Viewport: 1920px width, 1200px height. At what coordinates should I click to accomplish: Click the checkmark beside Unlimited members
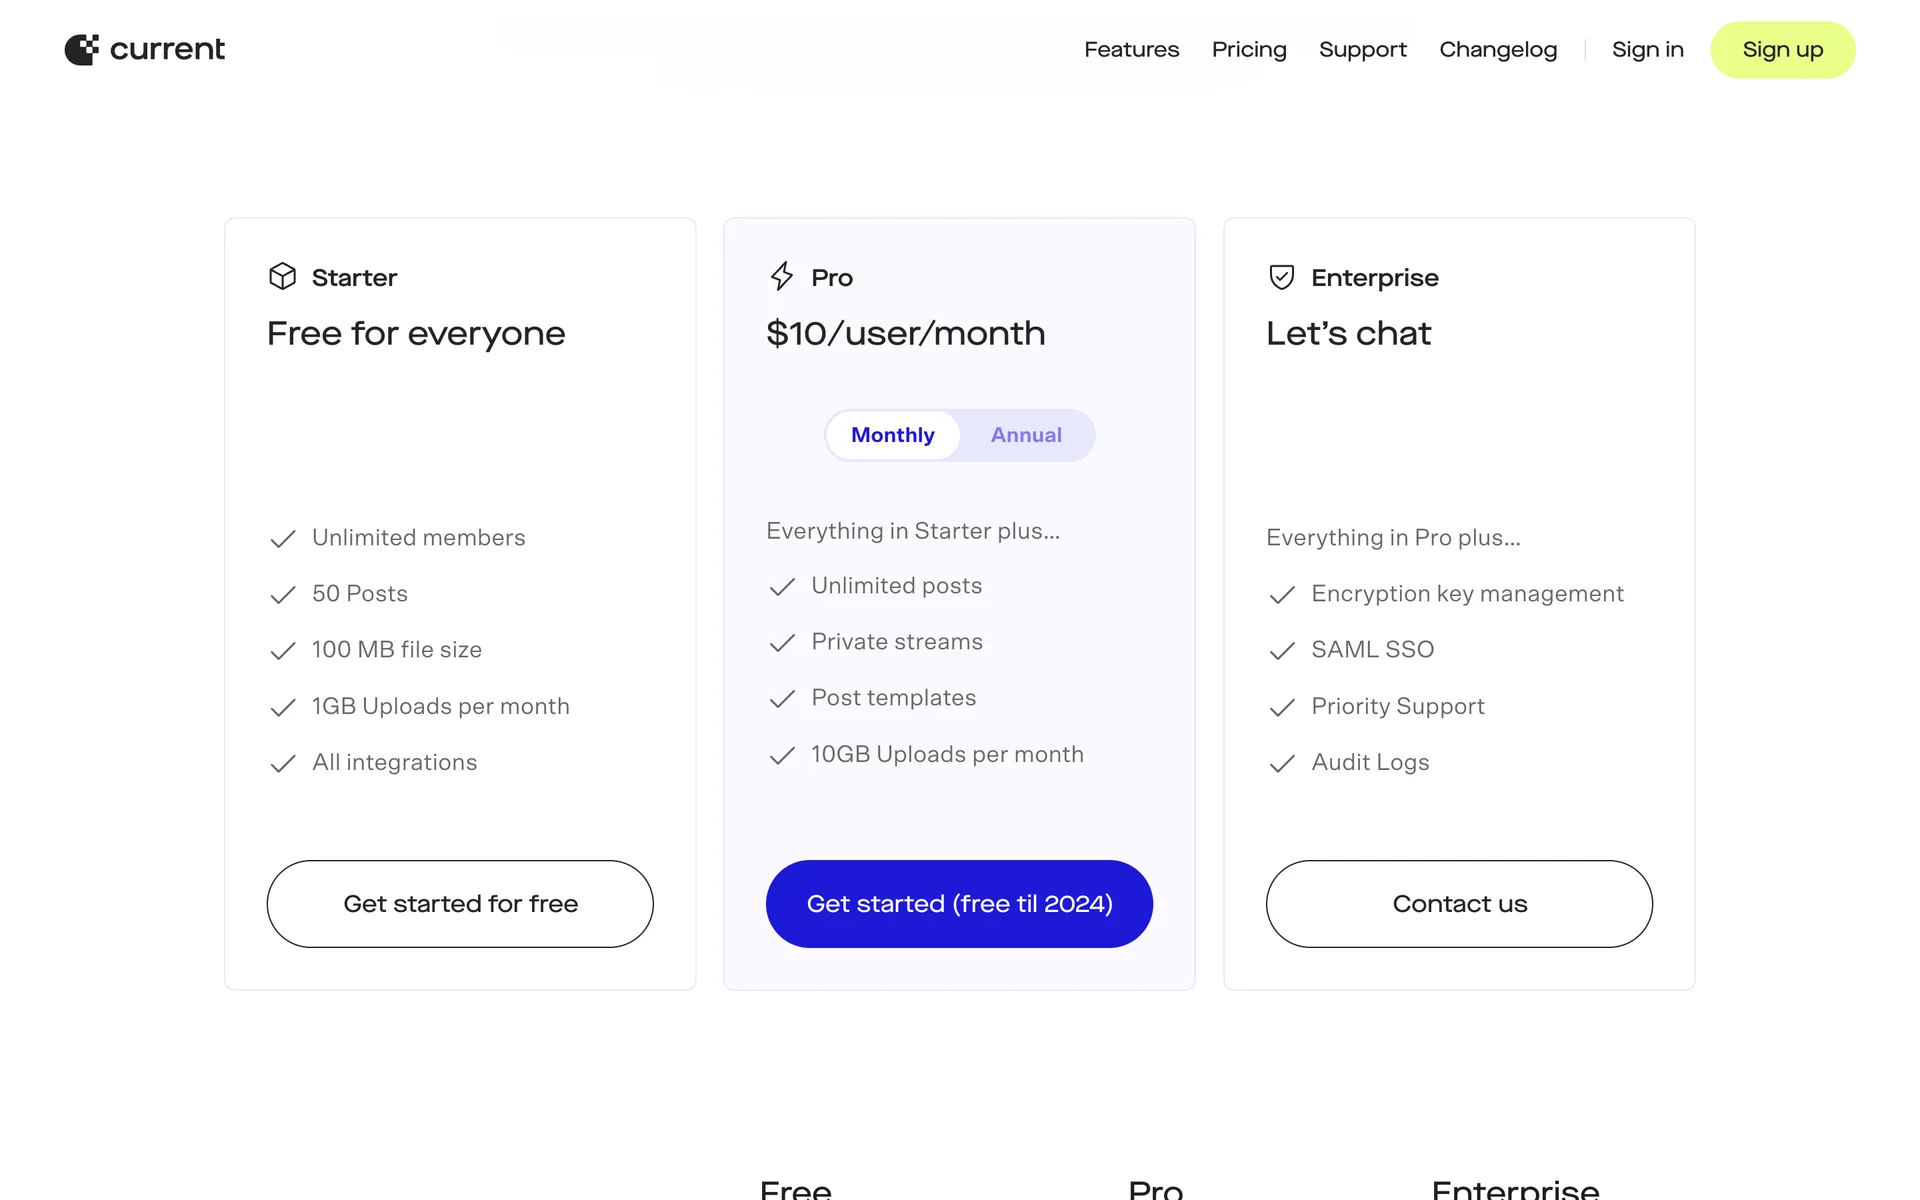[x=283, y=539]
